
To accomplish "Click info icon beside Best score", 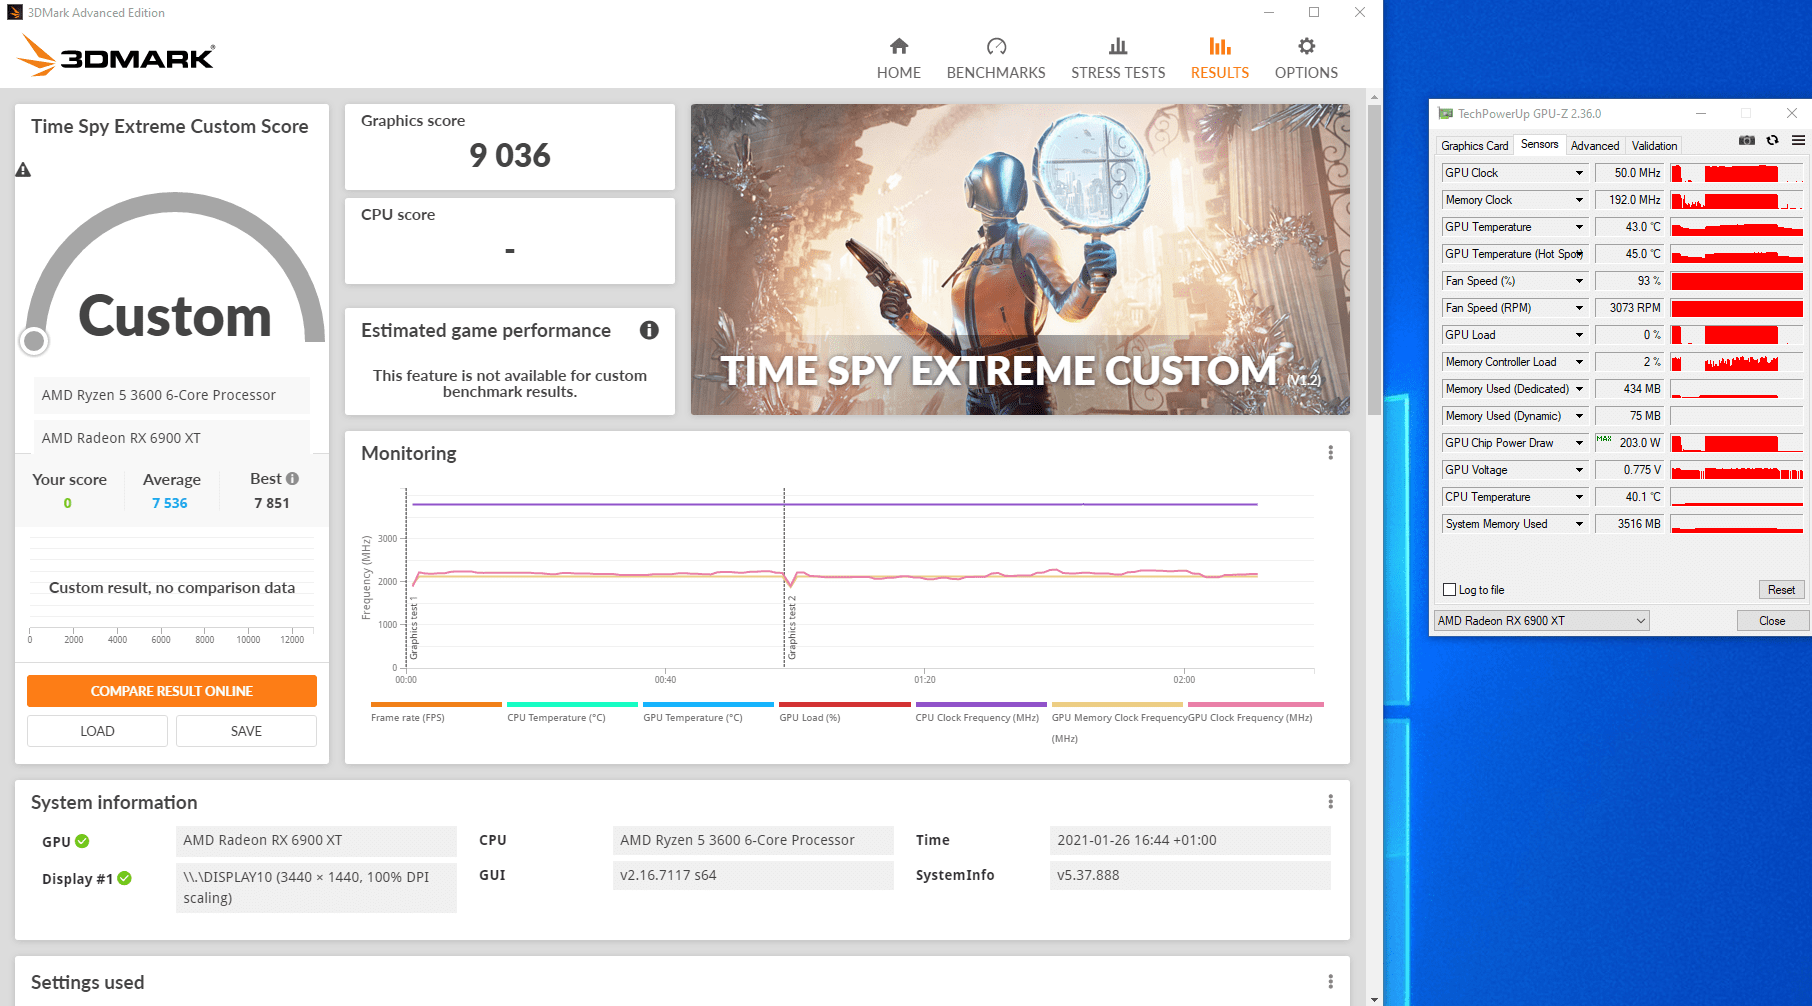I will pyautogui.click(x=293, y=479).
